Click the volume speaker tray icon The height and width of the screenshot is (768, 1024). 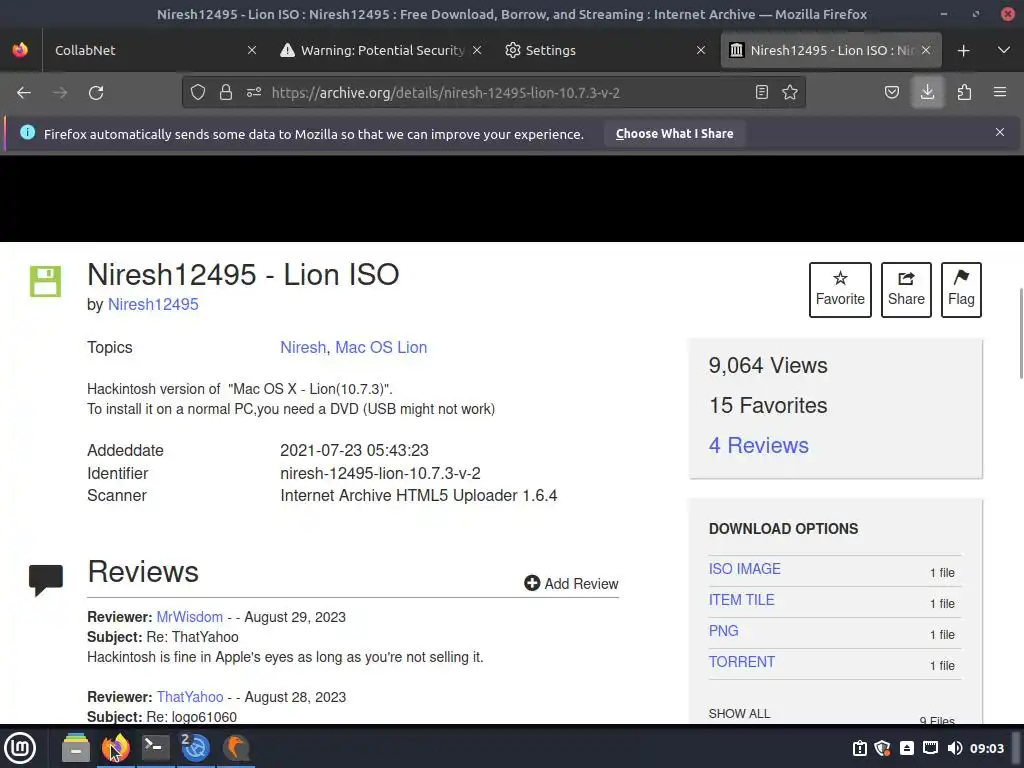tap(955, 748)
